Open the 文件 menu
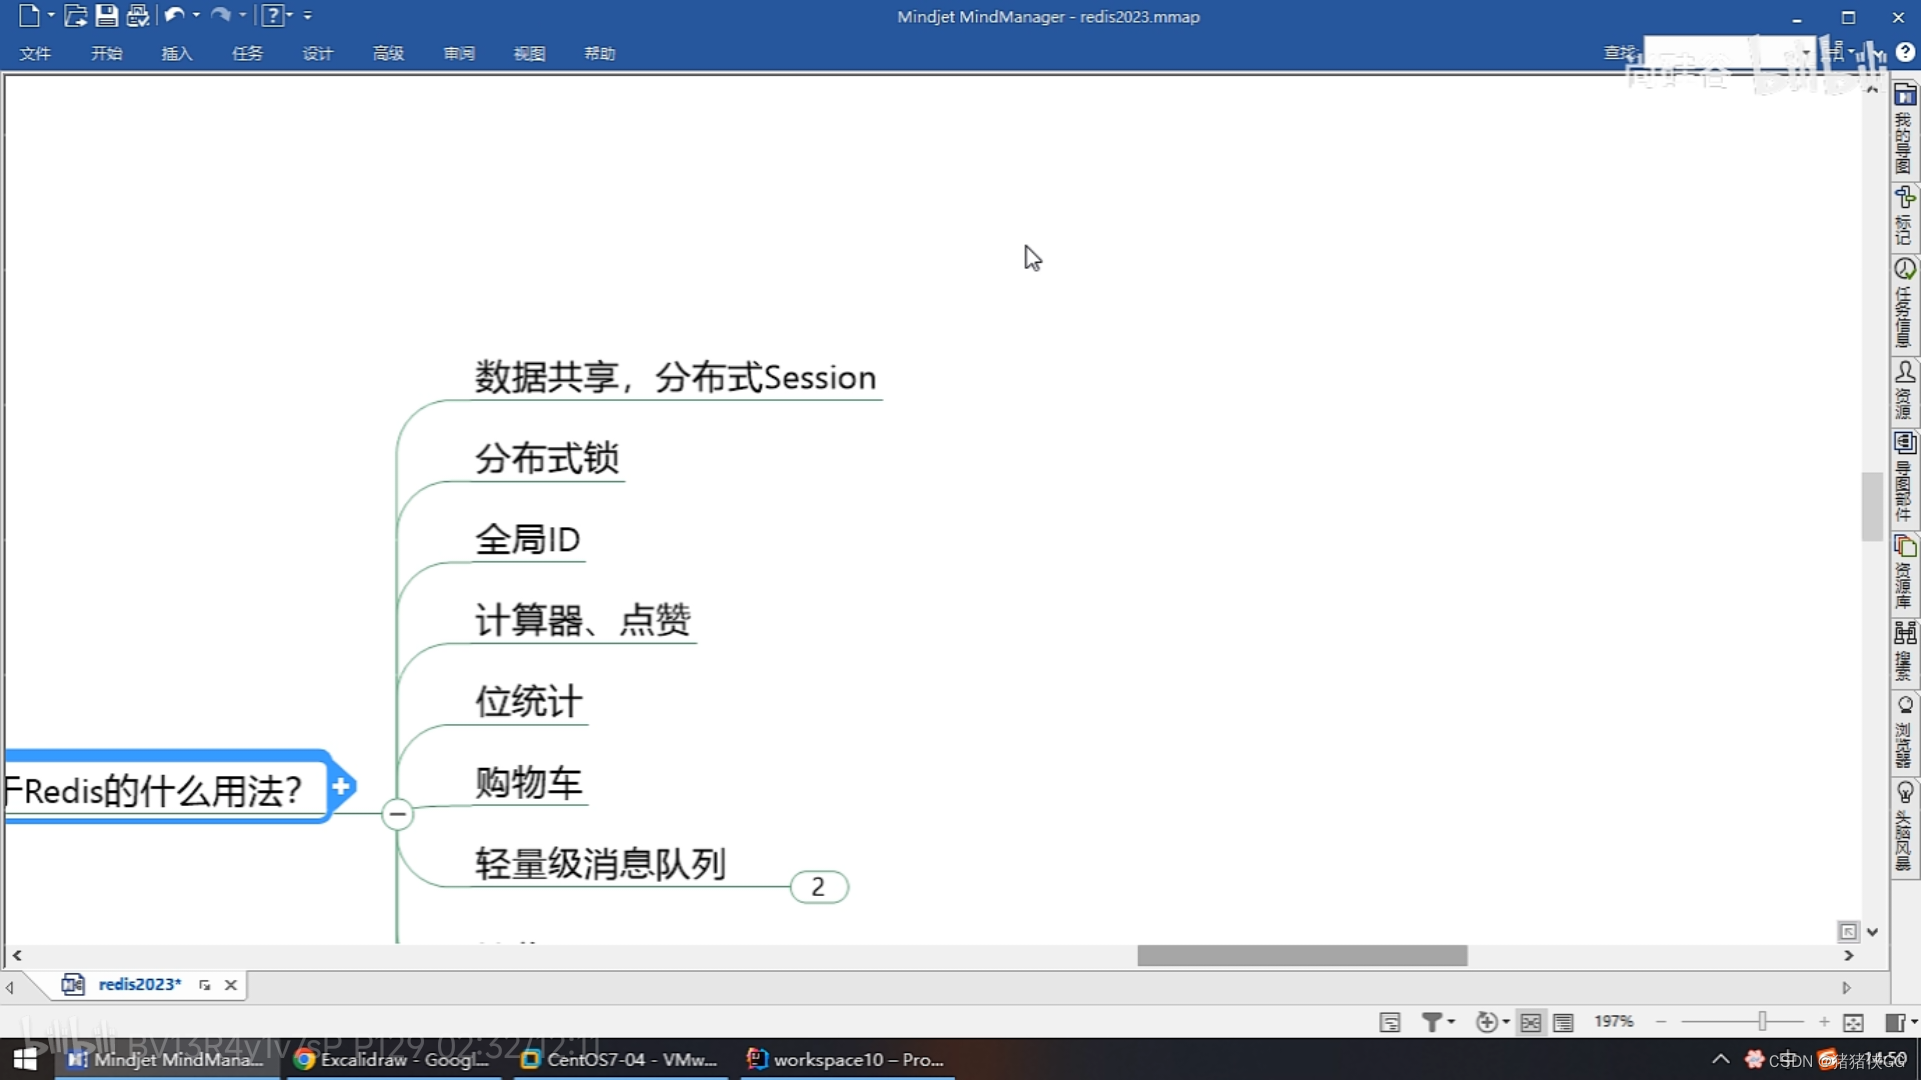Viewport: 1921px width, 1080px height. 35,53
